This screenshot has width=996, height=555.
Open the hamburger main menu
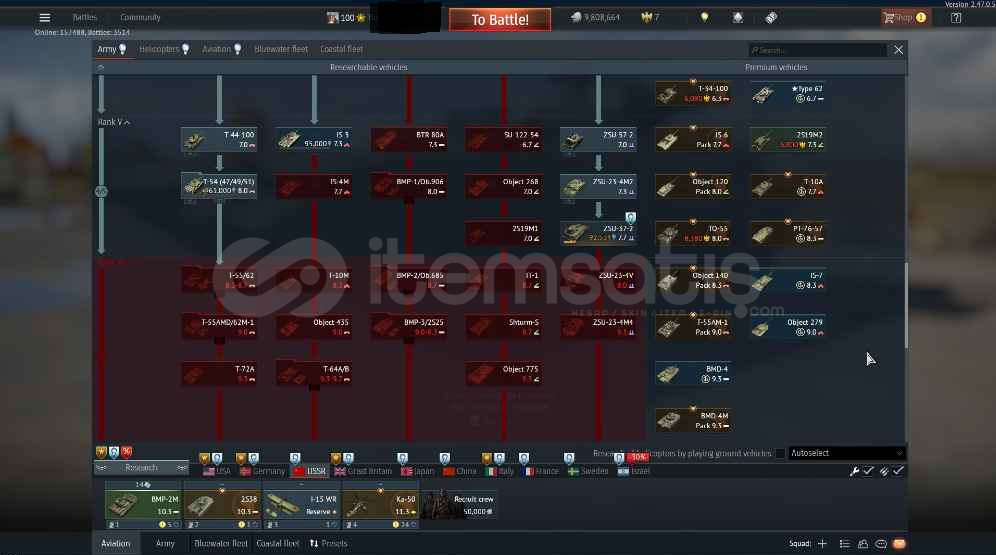(x=44, y=18)
